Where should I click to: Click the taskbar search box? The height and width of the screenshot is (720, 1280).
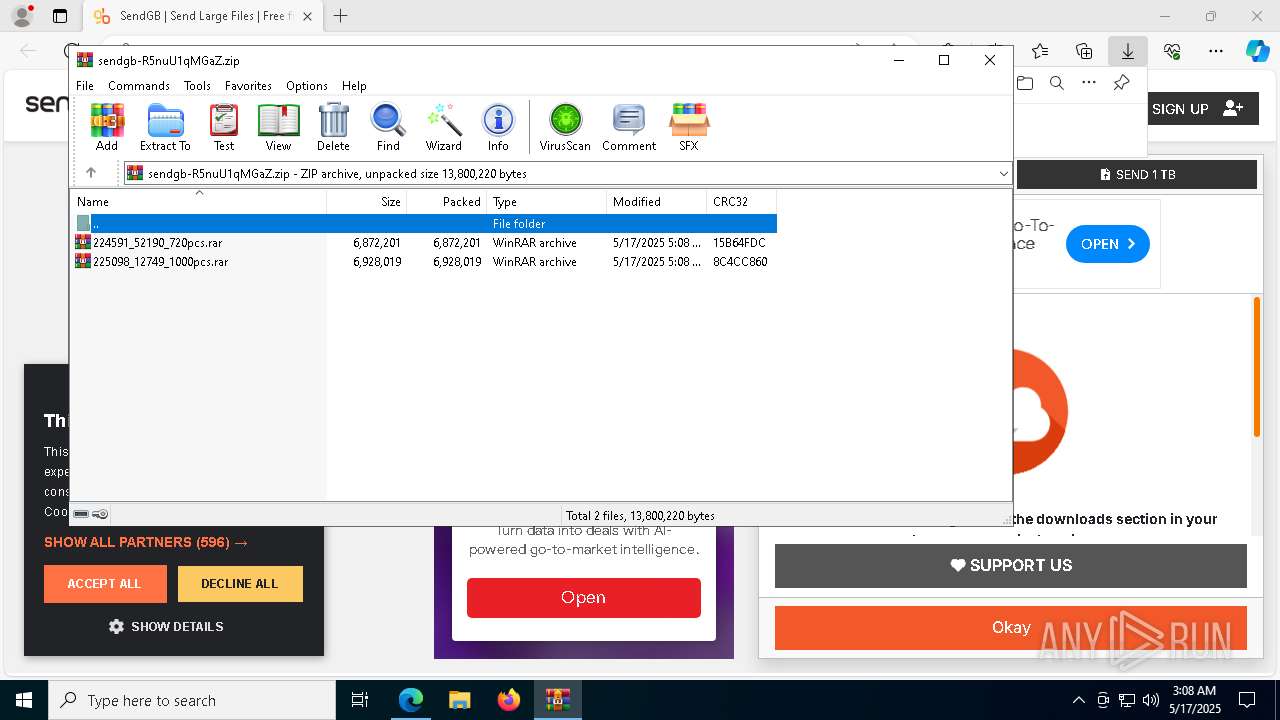(x=192, y=700)
